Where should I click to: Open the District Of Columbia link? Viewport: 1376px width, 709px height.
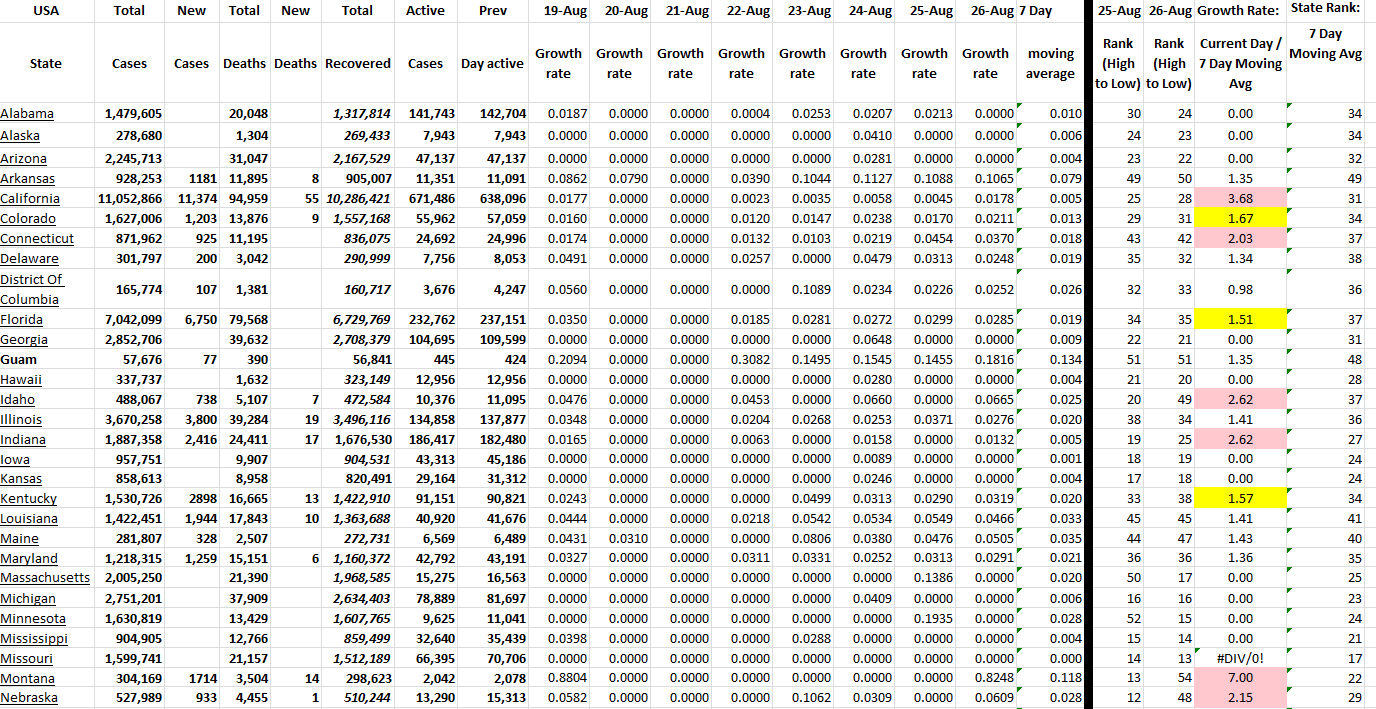coord(31,289)
